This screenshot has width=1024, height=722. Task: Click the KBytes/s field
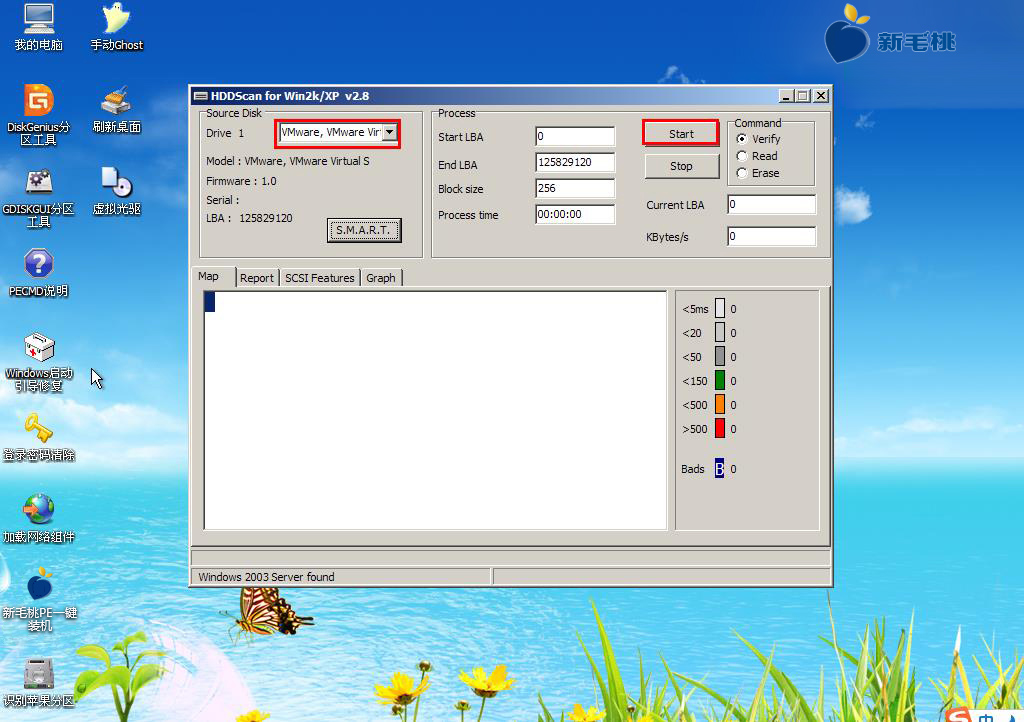(x=771, y=236)
